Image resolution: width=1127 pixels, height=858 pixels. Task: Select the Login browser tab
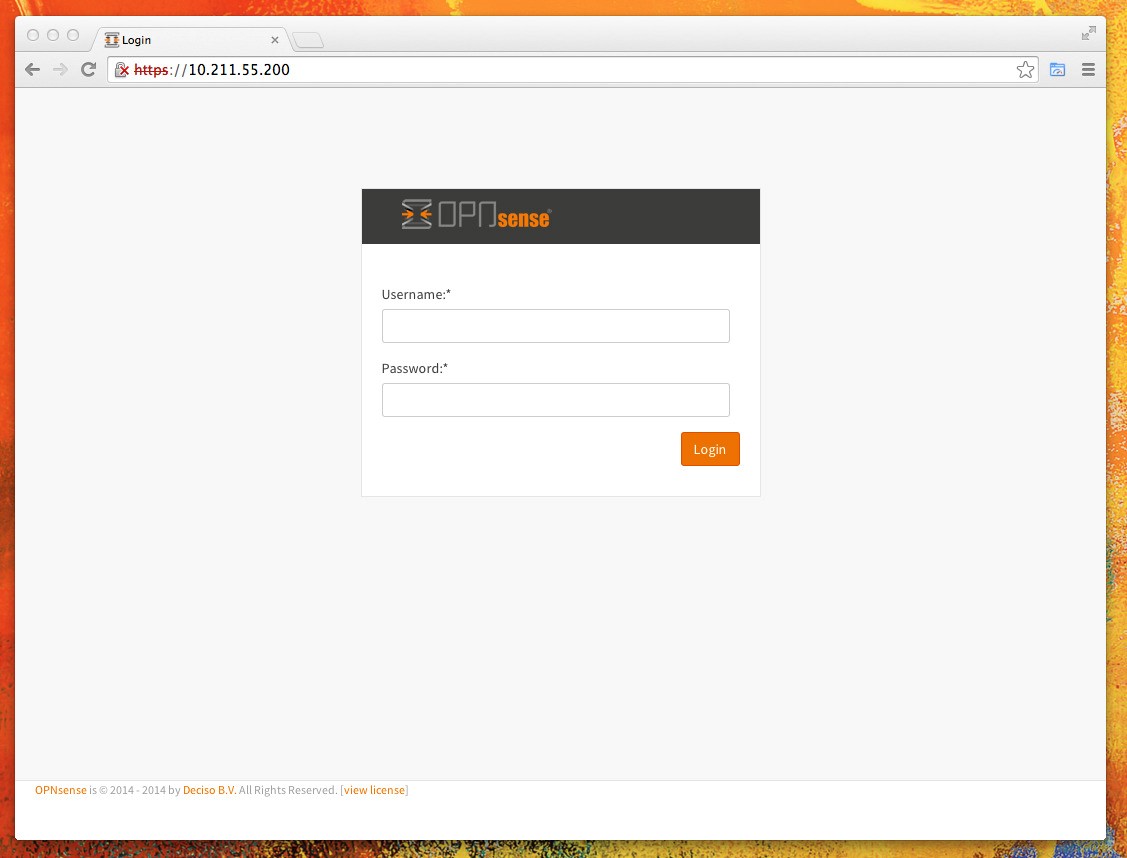[190, 40]
